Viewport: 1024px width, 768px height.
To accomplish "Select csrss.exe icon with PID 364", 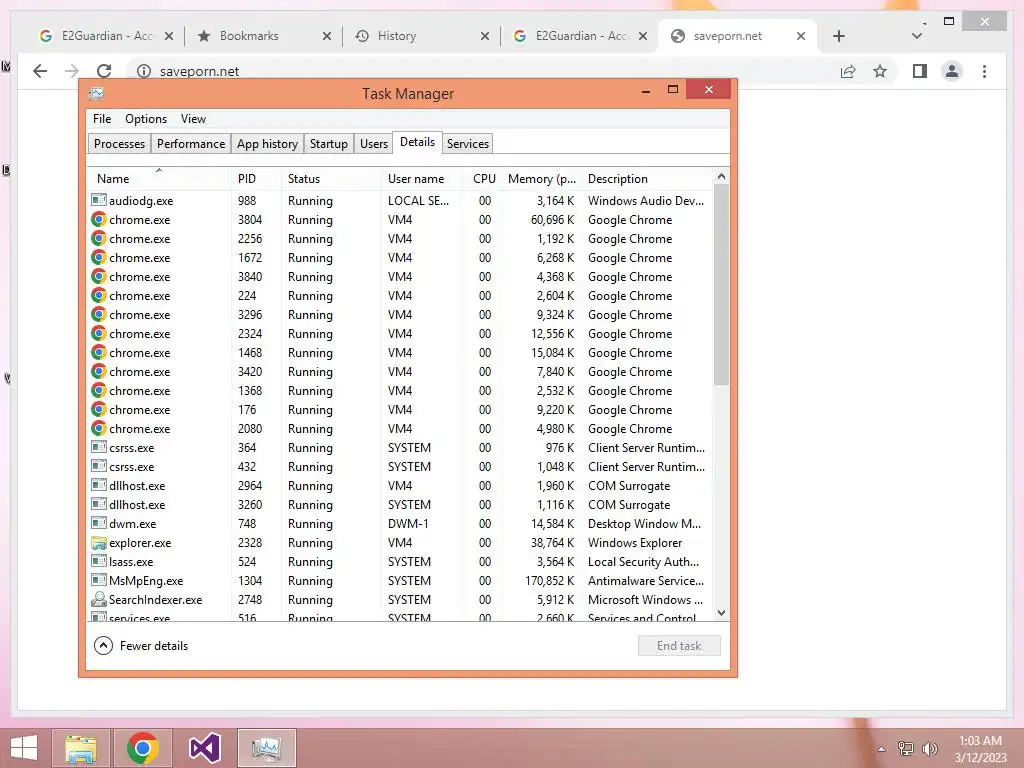I will 99,447.
